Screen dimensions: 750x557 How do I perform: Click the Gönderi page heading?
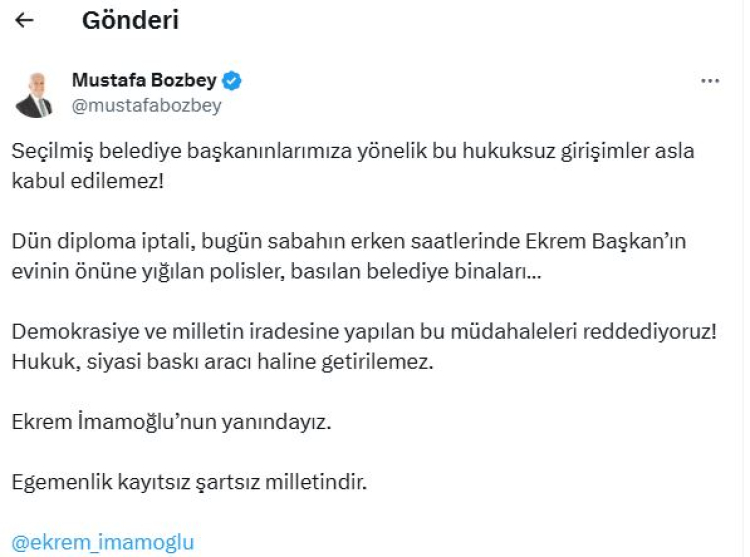[130, 21]
